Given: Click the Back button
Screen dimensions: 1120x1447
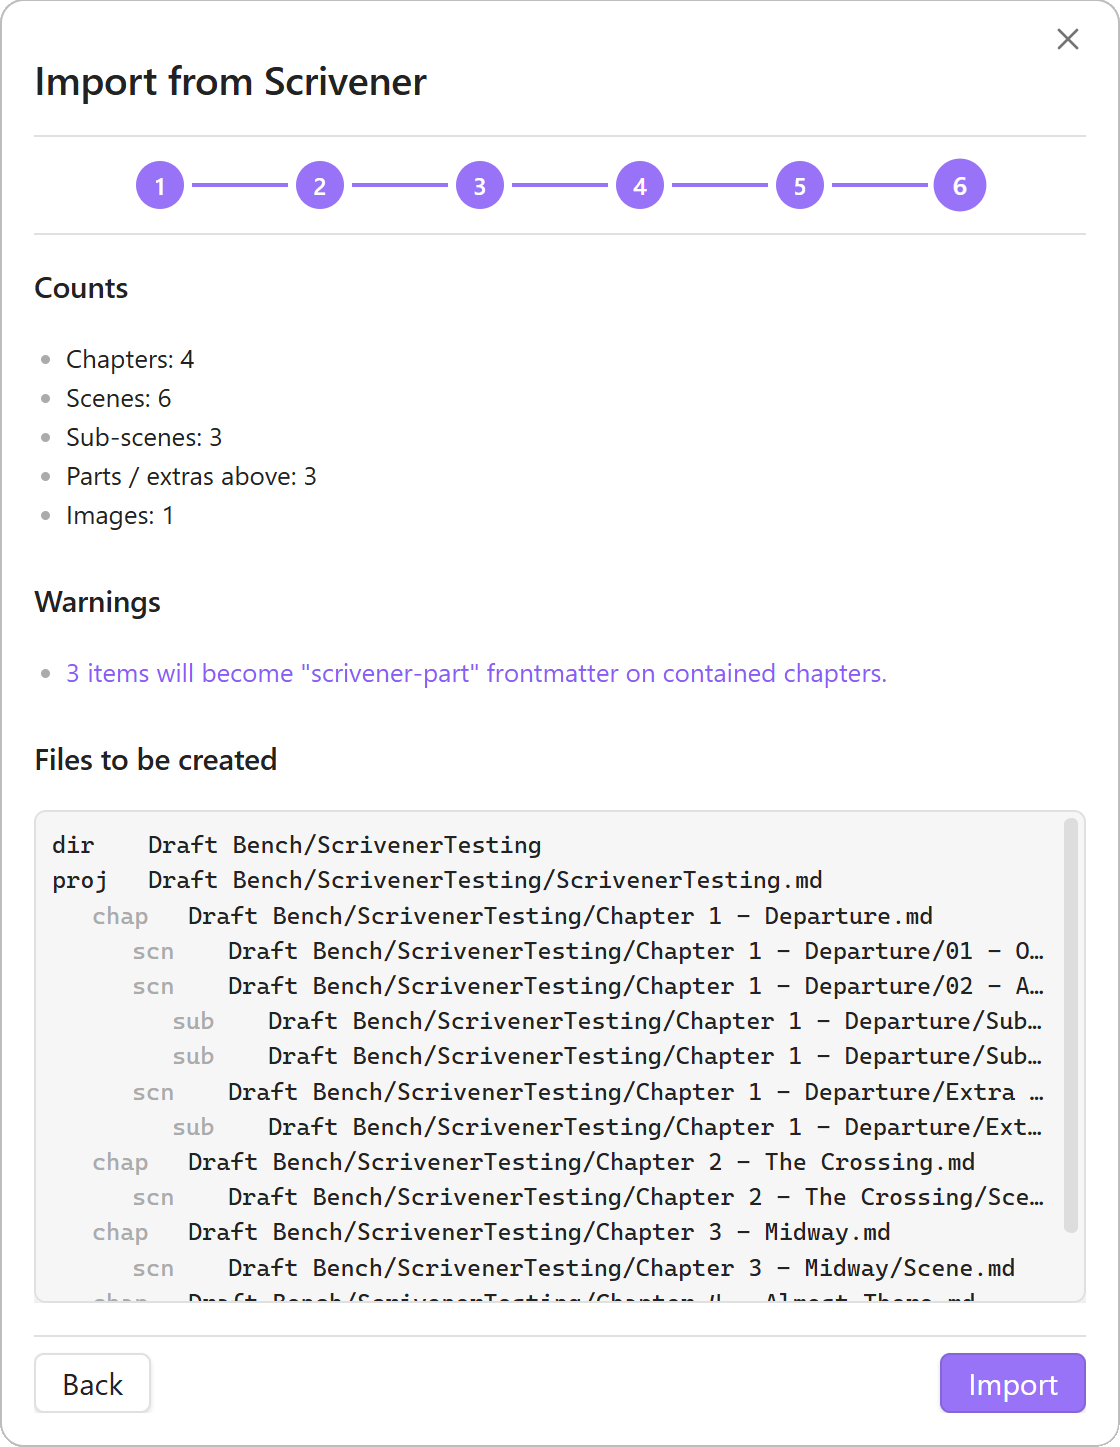Looking at the screenshot, I should click(x=93, y=1384).
